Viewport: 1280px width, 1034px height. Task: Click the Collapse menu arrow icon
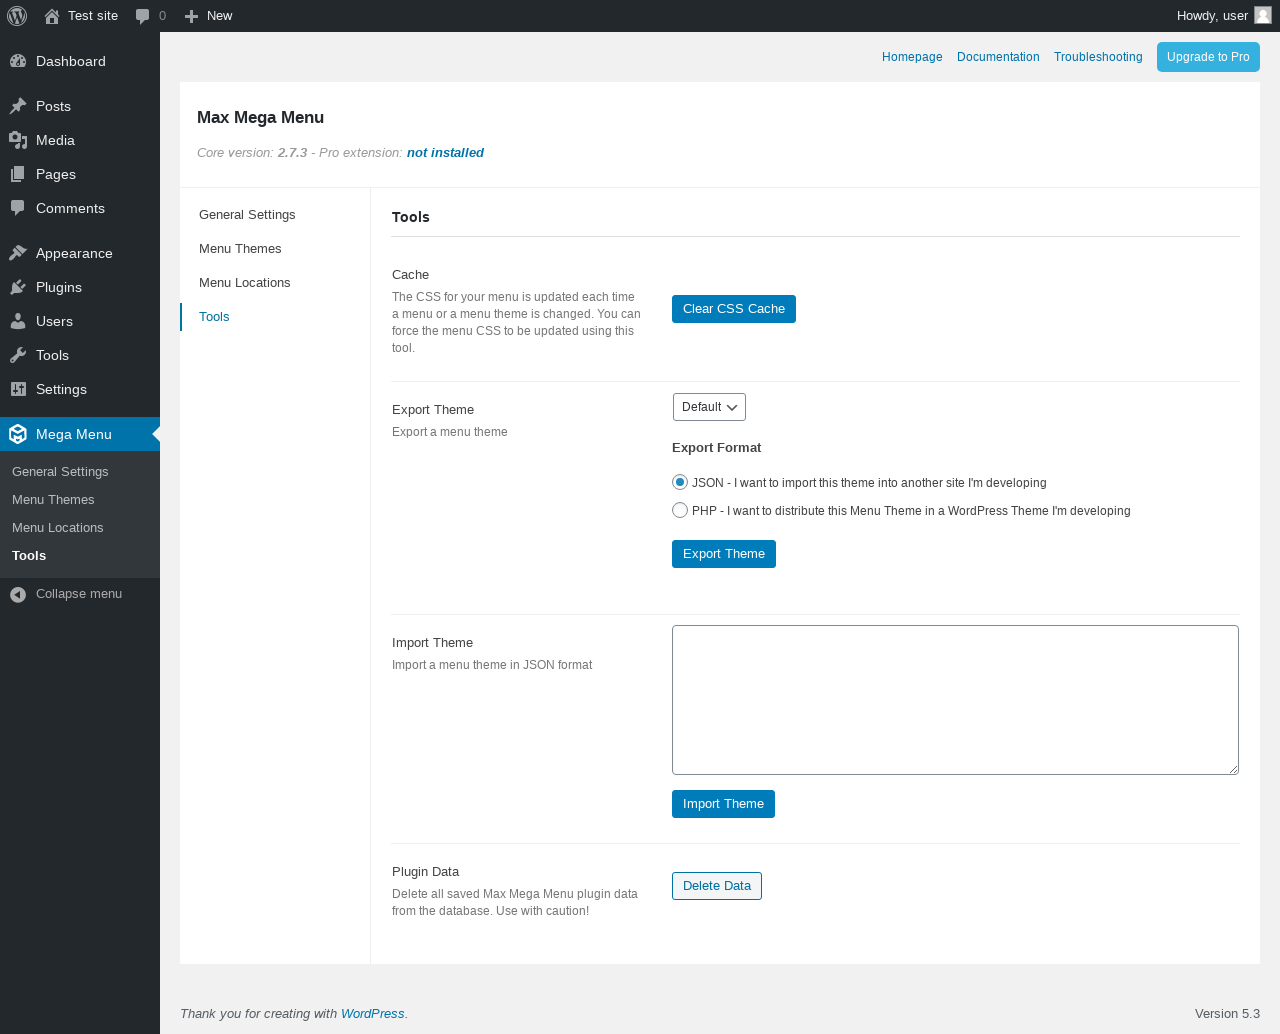coord(18,594)
